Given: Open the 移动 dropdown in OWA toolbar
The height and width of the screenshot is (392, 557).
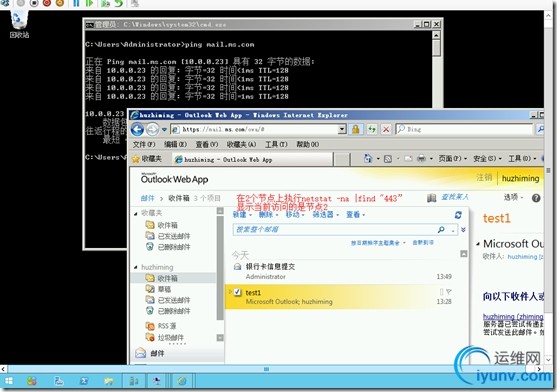Looking at the screenshot, I should [295, 215].
